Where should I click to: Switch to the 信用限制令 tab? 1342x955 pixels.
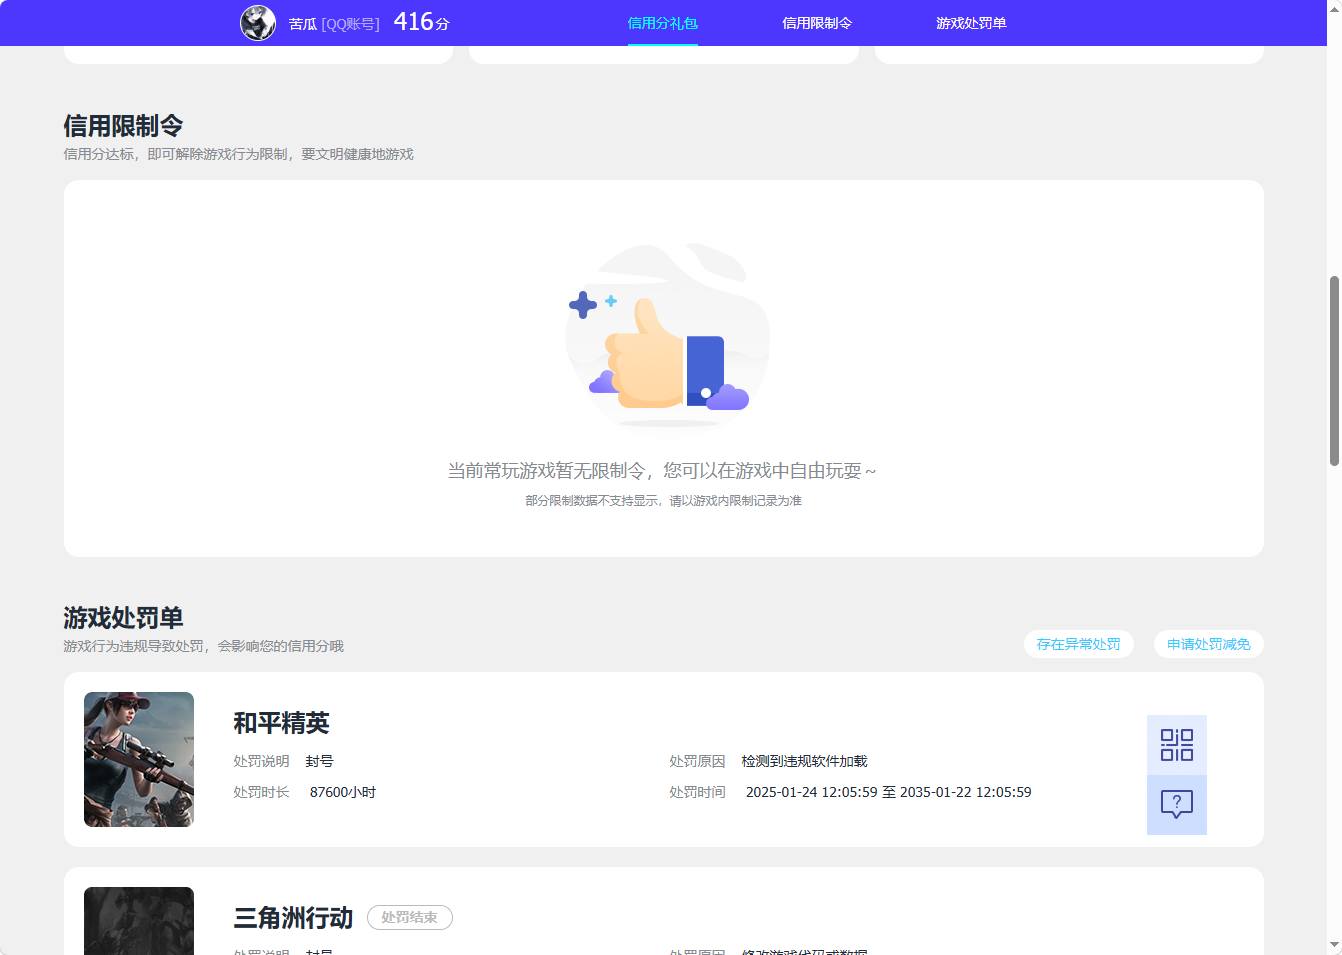[817, 23]
